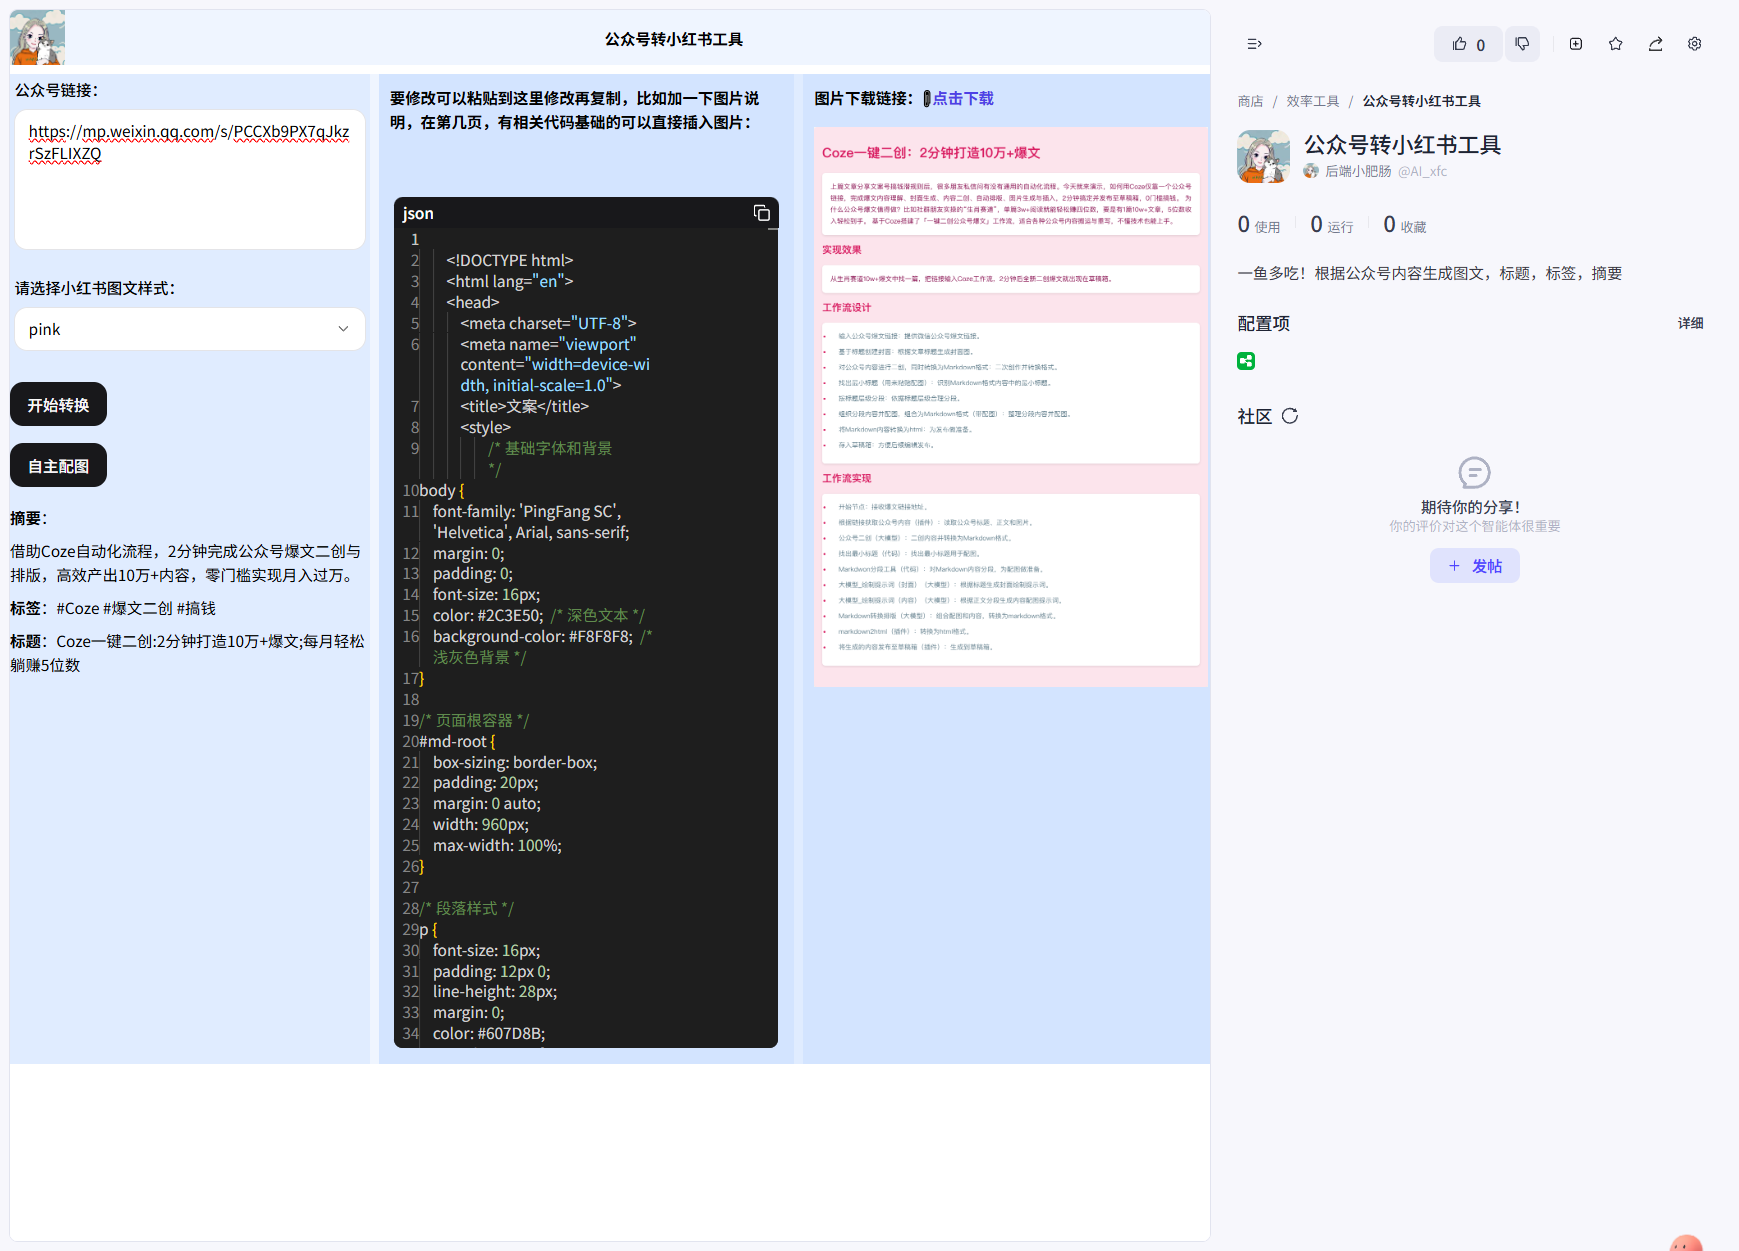The height and width of the screenshot is (1251, 1739).
Task: Open the settings gear icon
Action: [x=1695, y=44]
